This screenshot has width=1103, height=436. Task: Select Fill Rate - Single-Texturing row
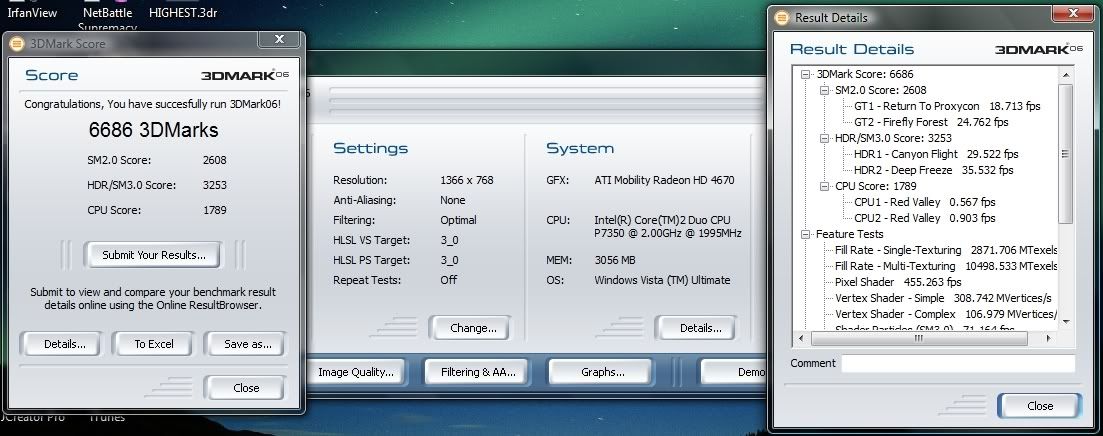(946, 250)
